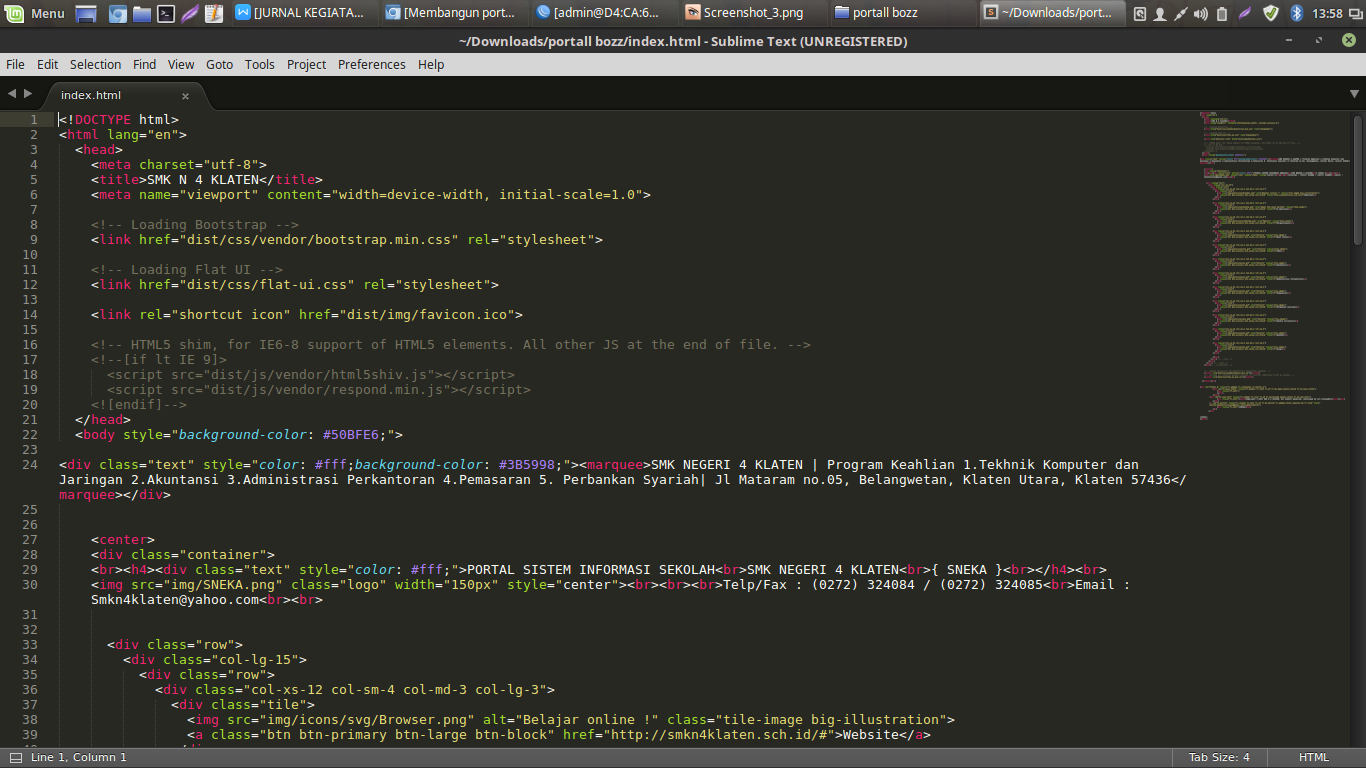The height and width of the screenshot is (768, 1366).
Task: Launch the Chromium browser from the panel
Action: click(117, 13)
